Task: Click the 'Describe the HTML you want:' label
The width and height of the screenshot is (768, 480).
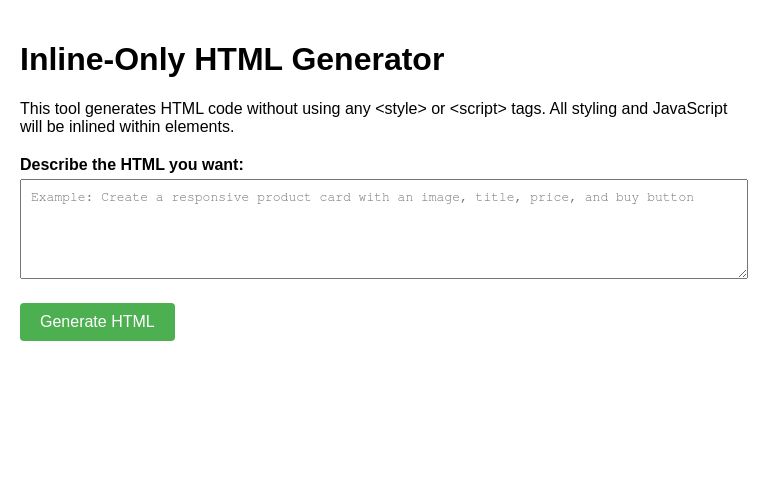Action: tap(132, 165)
